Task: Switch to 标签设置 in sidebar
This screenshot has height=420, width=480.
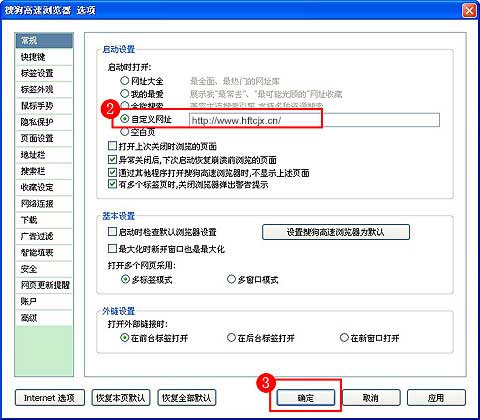Action: pos(44,73)
